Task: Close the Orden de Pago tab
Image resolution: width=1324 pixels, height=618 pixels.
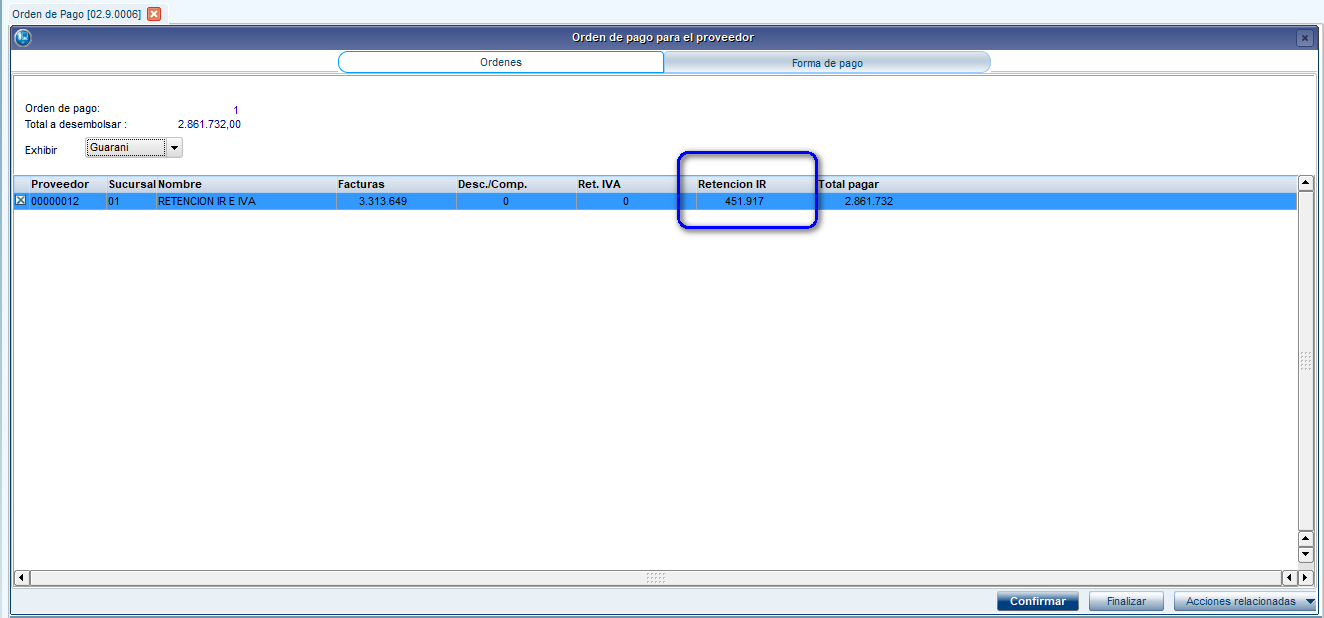Action: [154, 14]
